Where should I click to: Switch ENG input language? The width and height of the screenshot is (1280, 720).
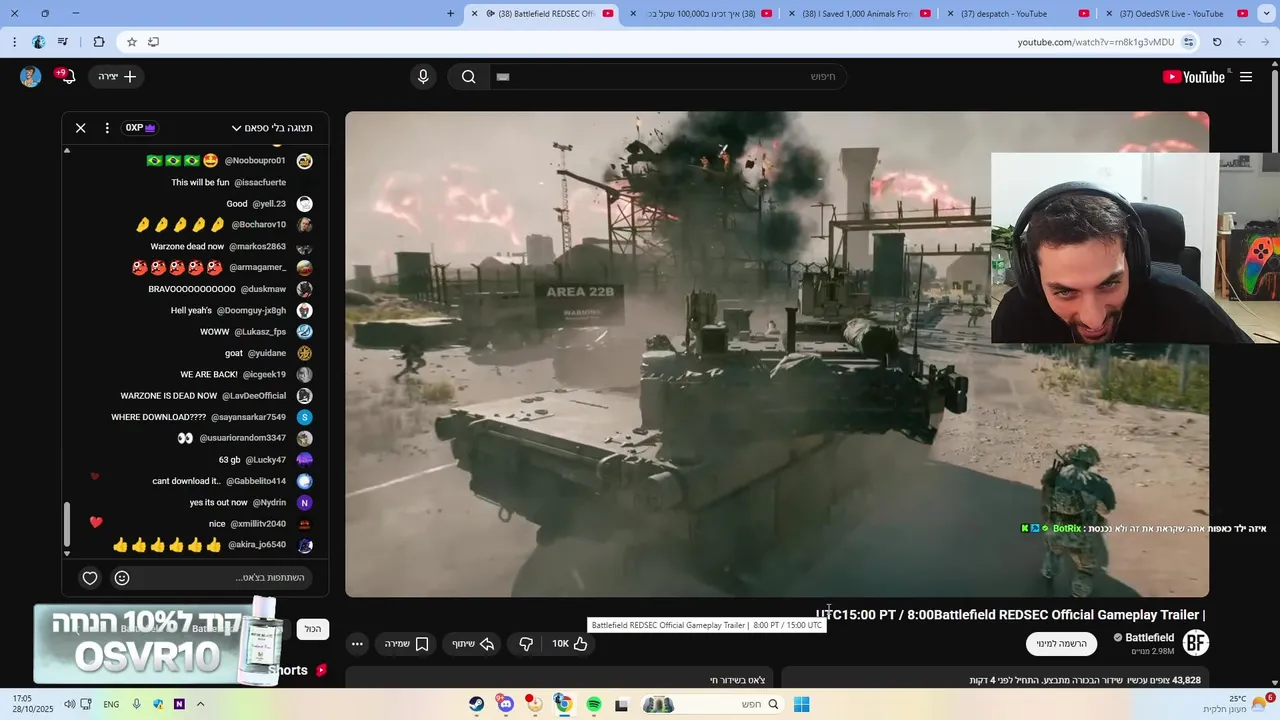coord(111,704)
